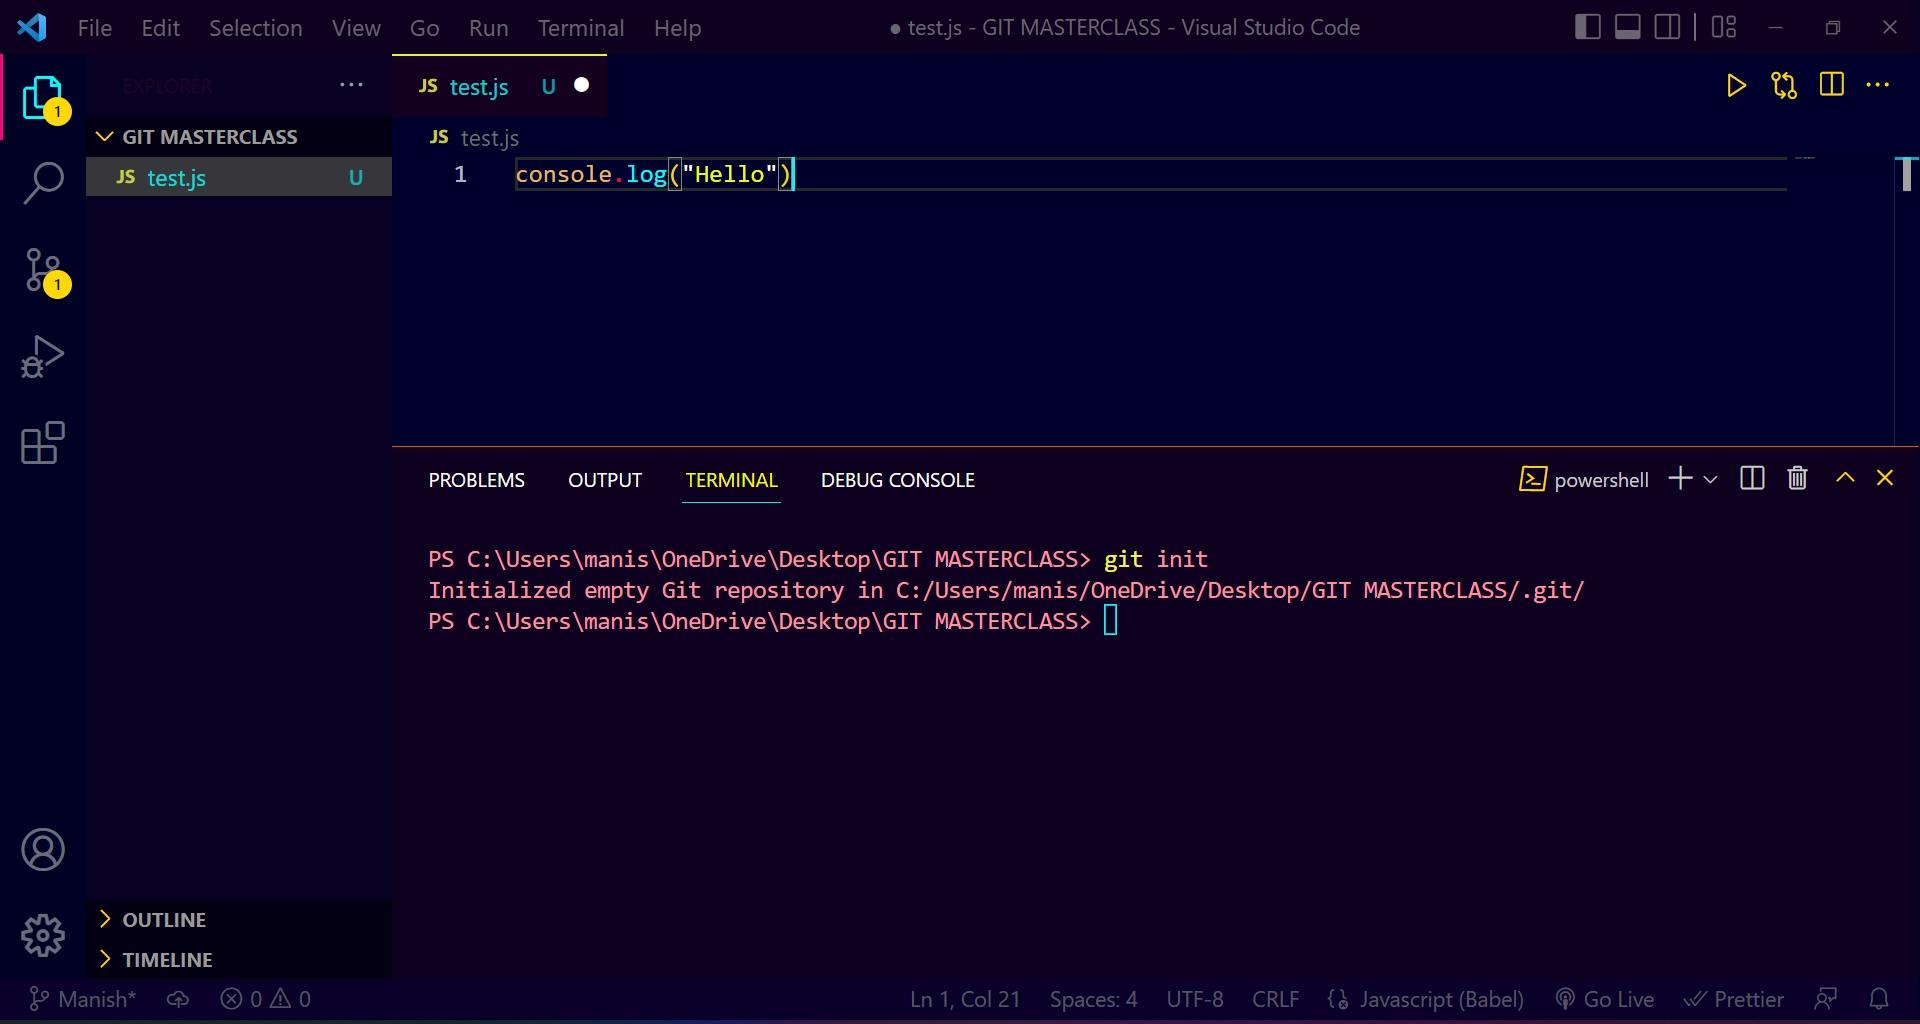This screenshot has height=1024, width=1920.
Task: Open the View menu
Action: [356, 28]
